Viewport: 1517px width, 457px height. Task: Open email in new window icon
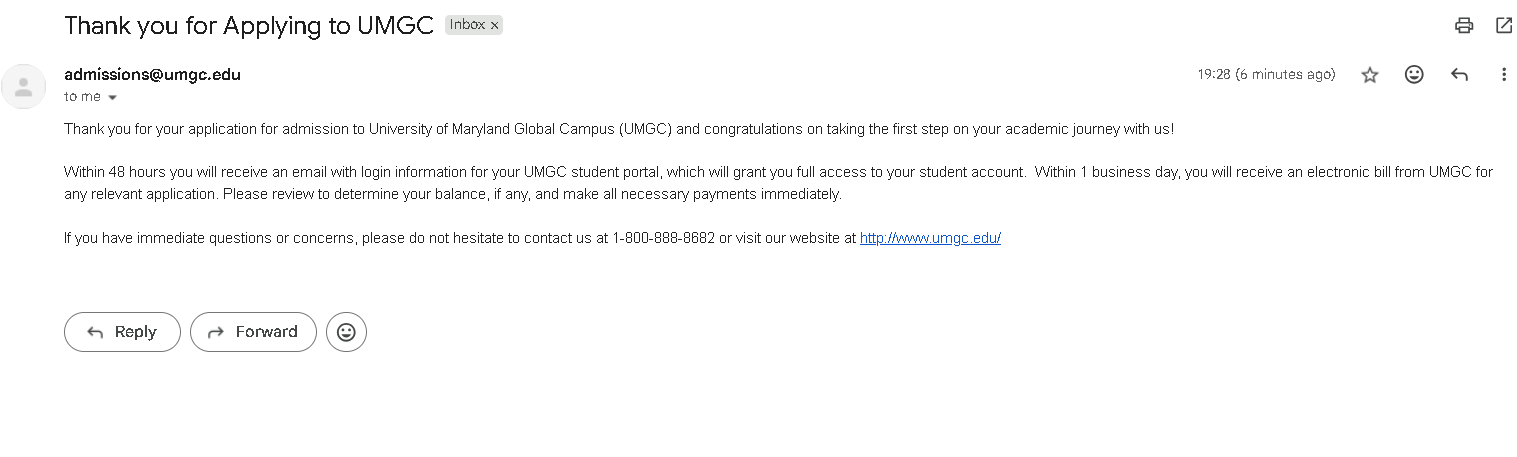[x=1503, y=26]
